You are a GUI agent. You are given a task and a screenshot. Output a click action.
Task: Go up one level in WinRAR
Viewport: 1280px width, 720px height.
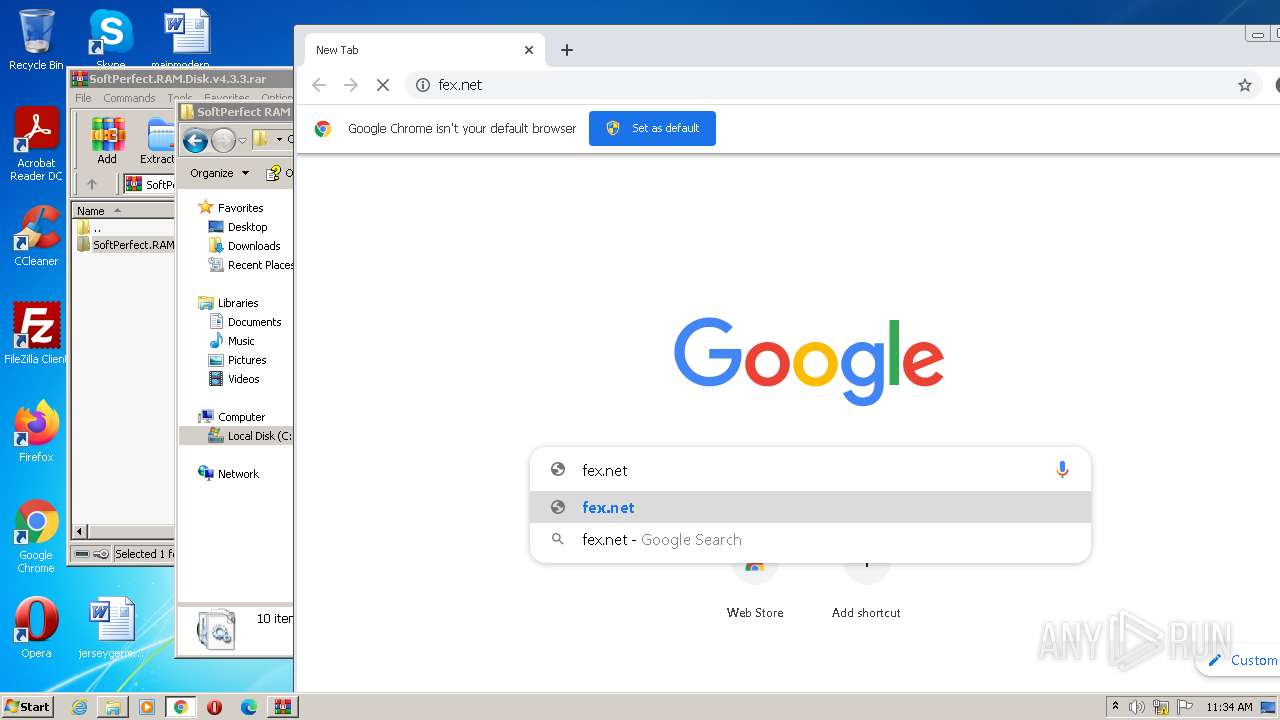92,184
